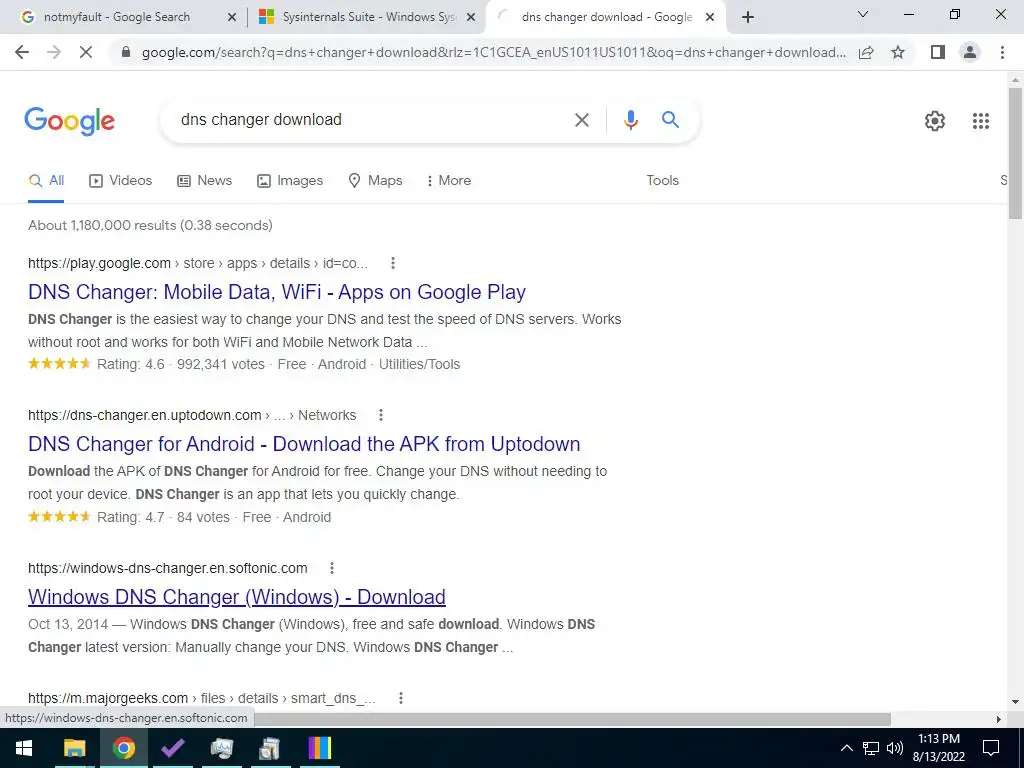The image size is (1024, 768).
Task: Select the All search filter
Action: (x=46, y=181)
